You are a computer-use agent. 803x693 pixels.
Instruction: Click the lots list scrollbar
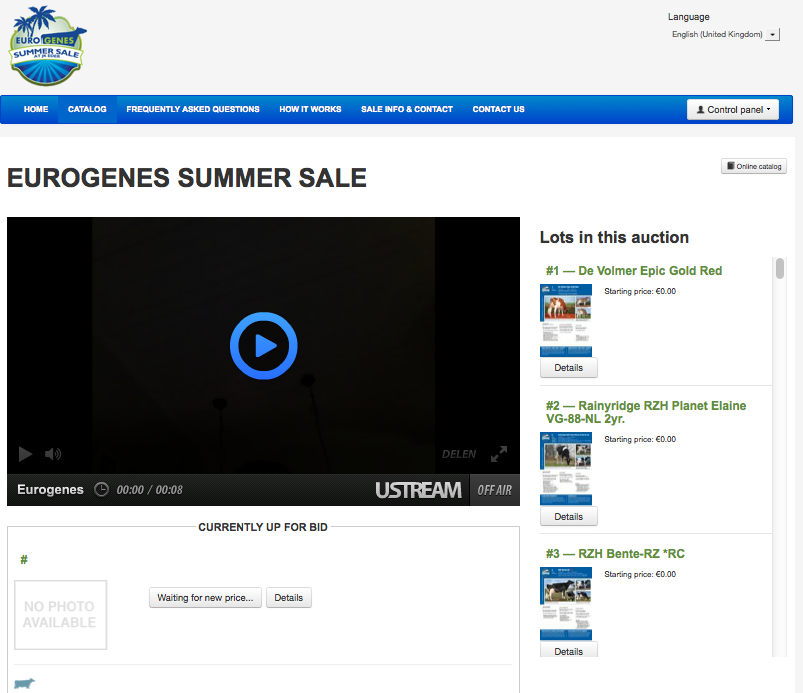pos(779,270)
